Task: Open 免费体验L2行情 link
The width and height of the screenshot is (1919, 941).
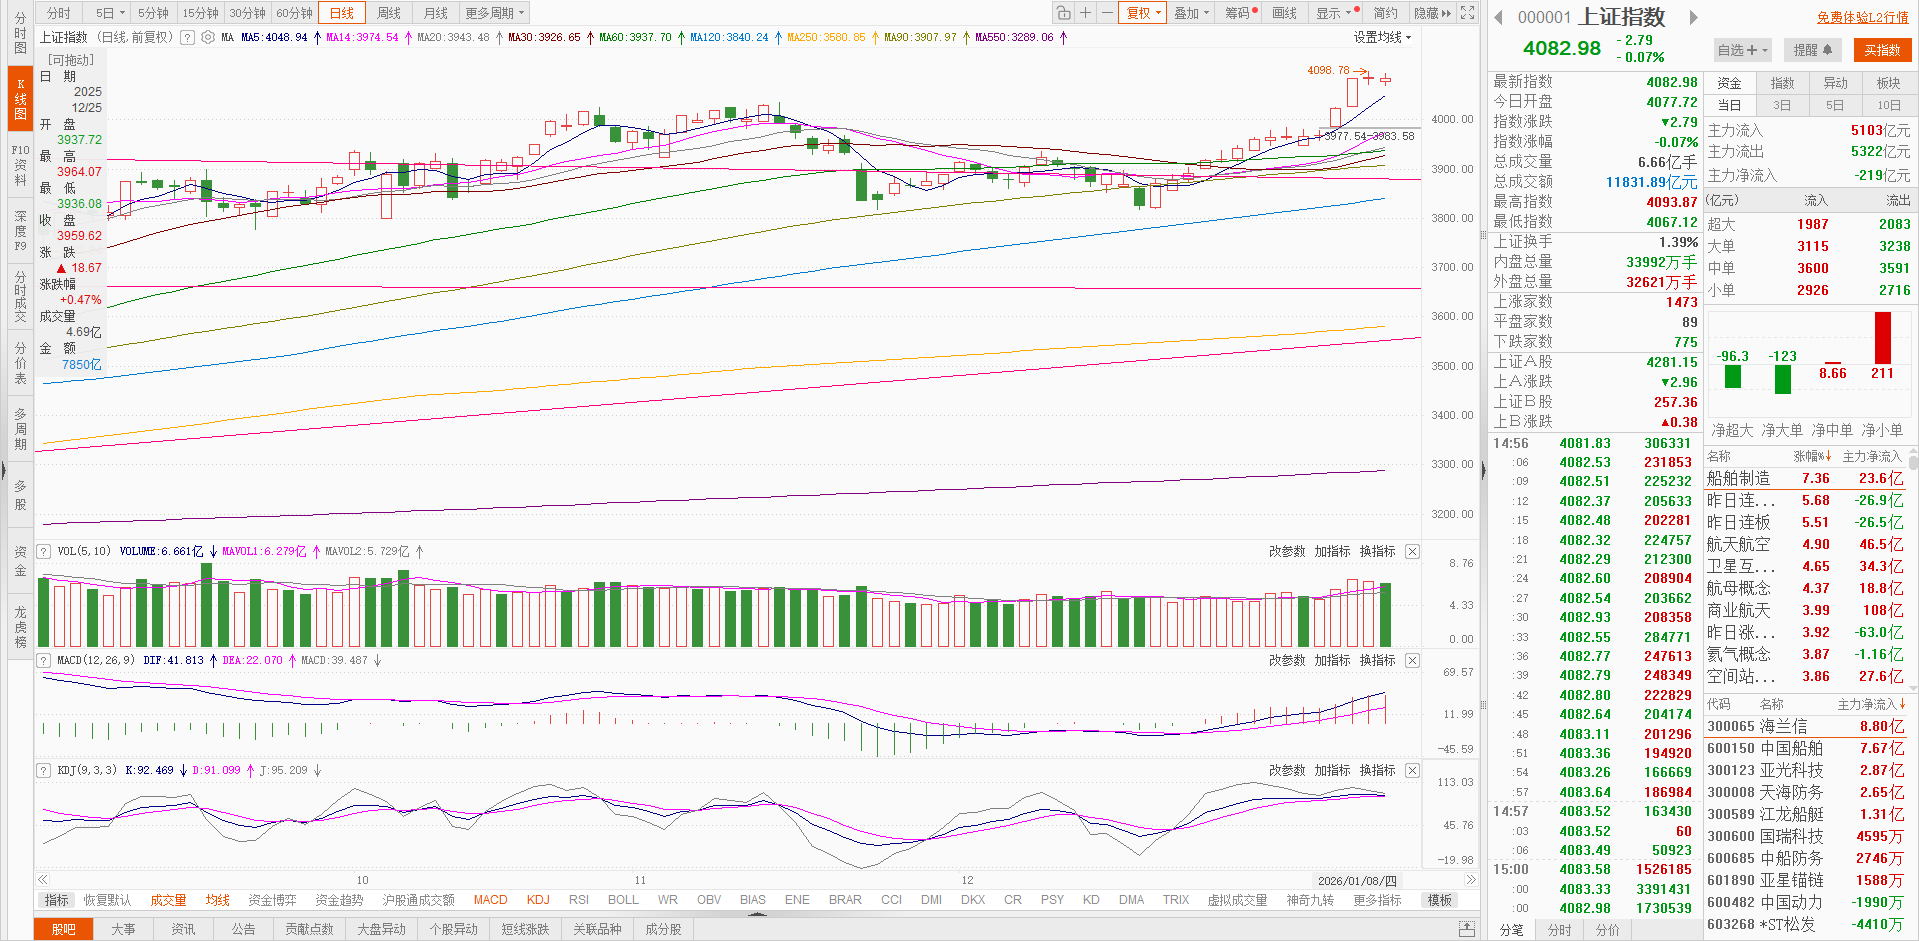Action: point(1862,17)
